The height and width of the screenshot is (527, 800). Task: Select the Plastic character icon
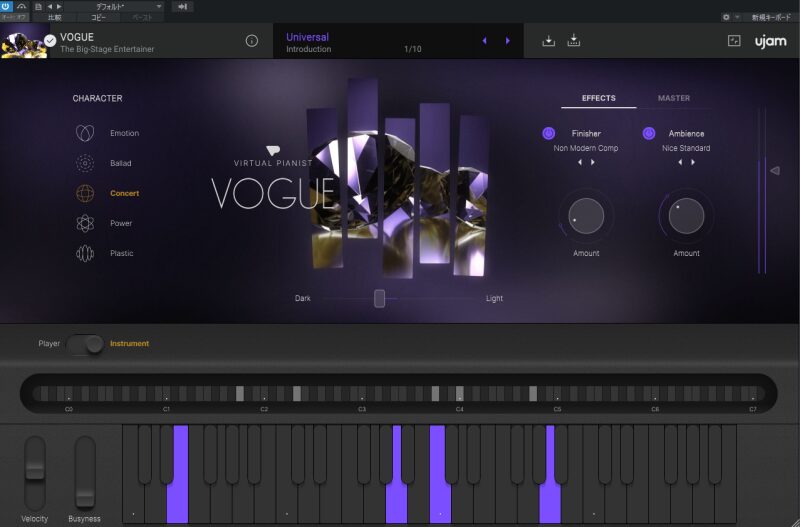point(86,253)
